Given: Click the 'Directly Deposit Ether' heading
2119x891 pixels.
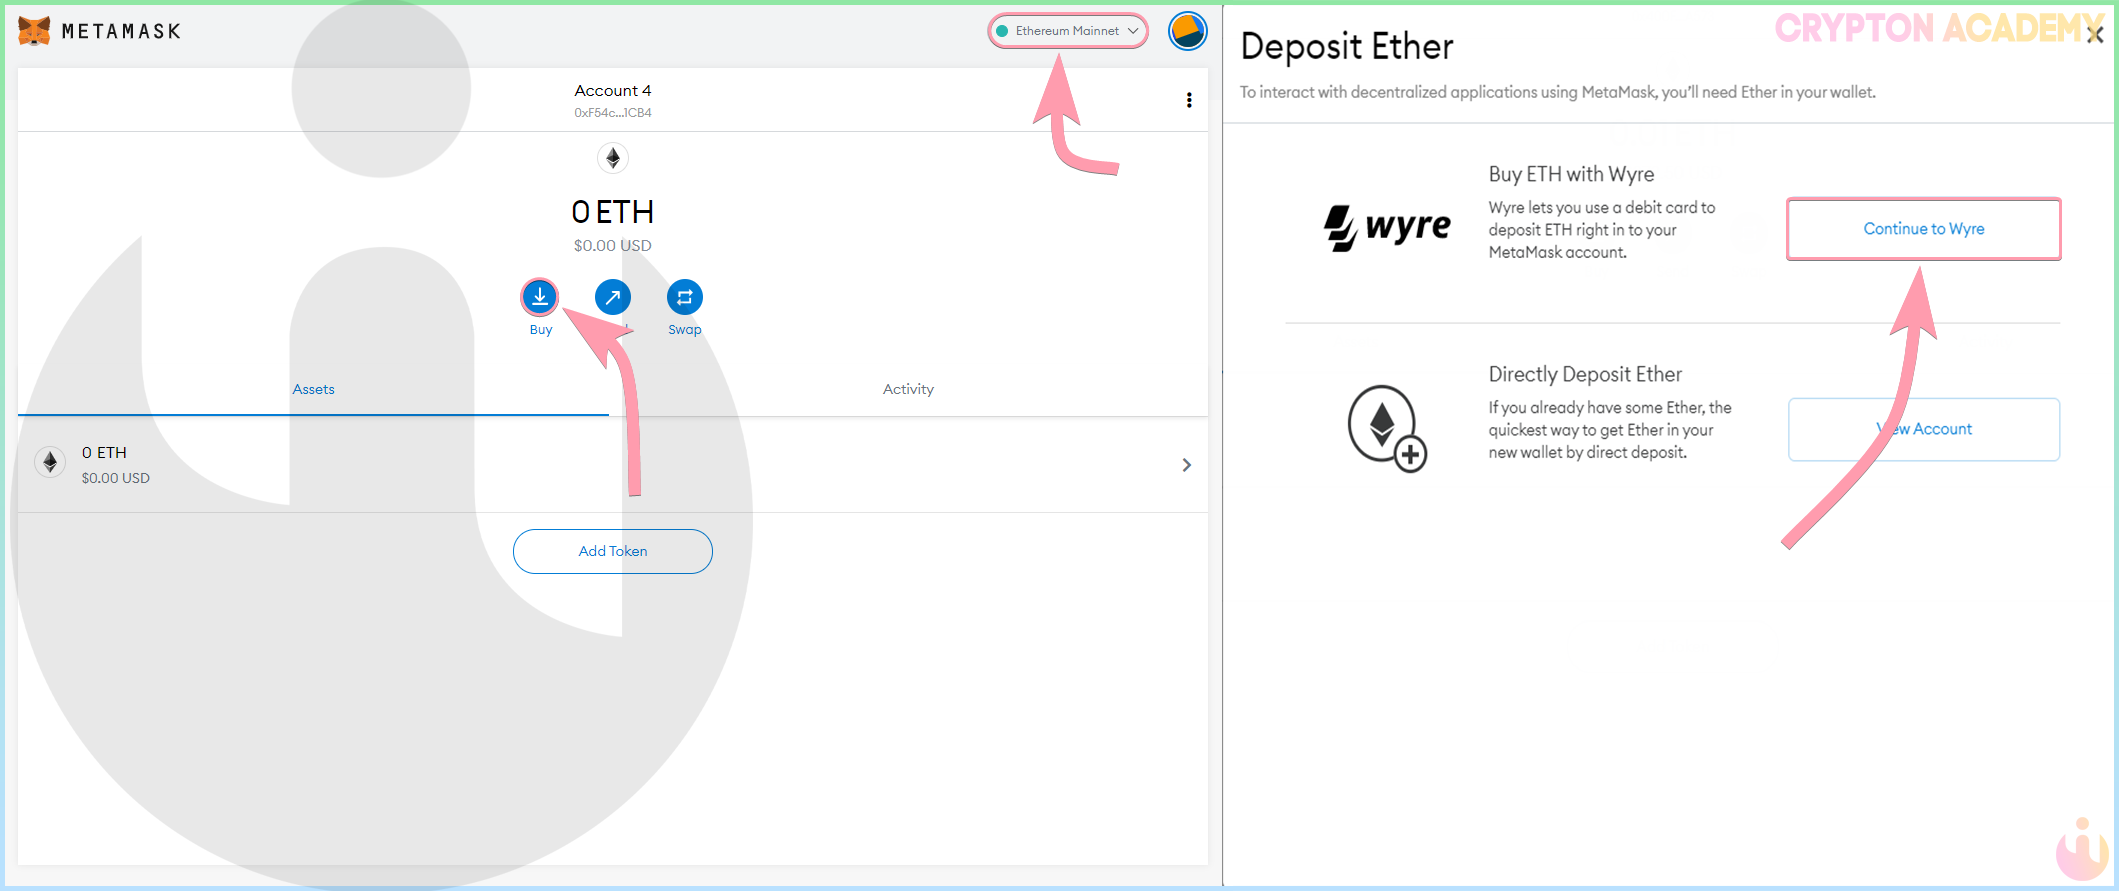Looking at the screenshot, I should pyautogui.click(x=1585, y=375).
